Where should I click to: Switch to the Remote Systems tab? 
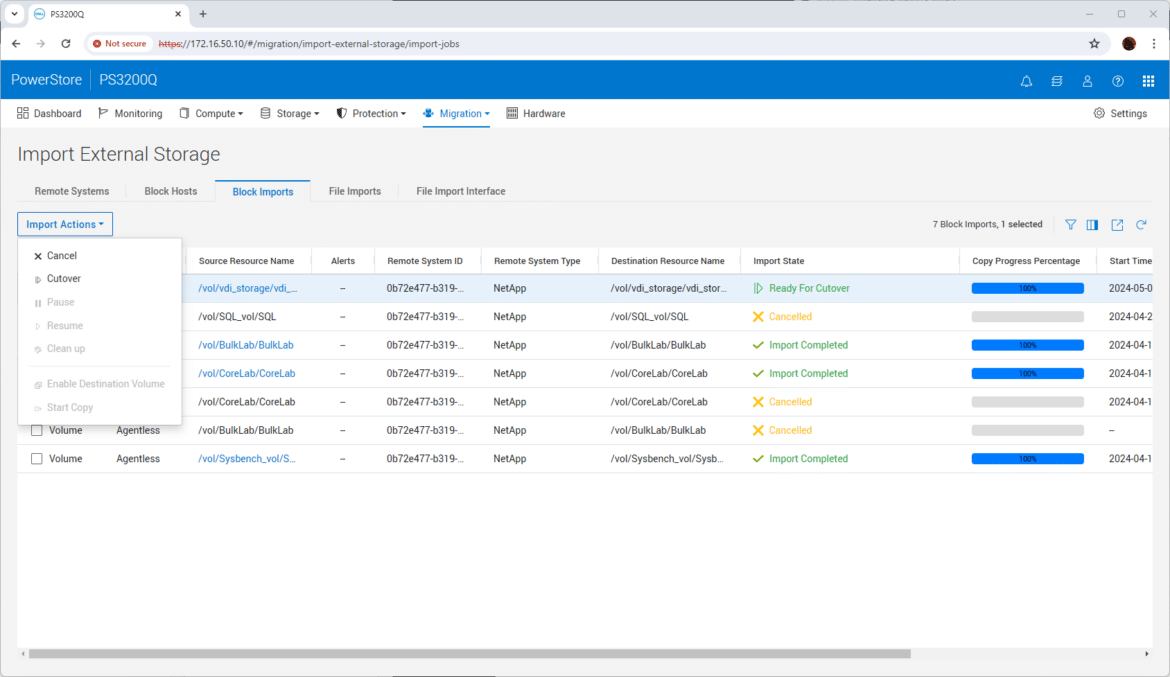click(72, 191)
